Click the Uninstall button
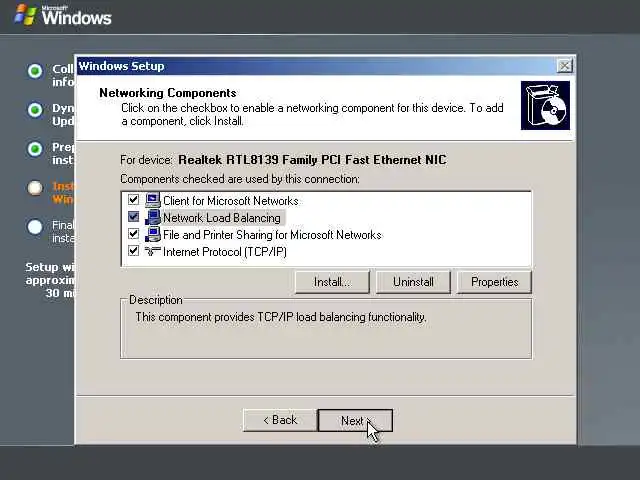Image resolution: width=640 pixels, height=480 pixels. coord(413,282)
